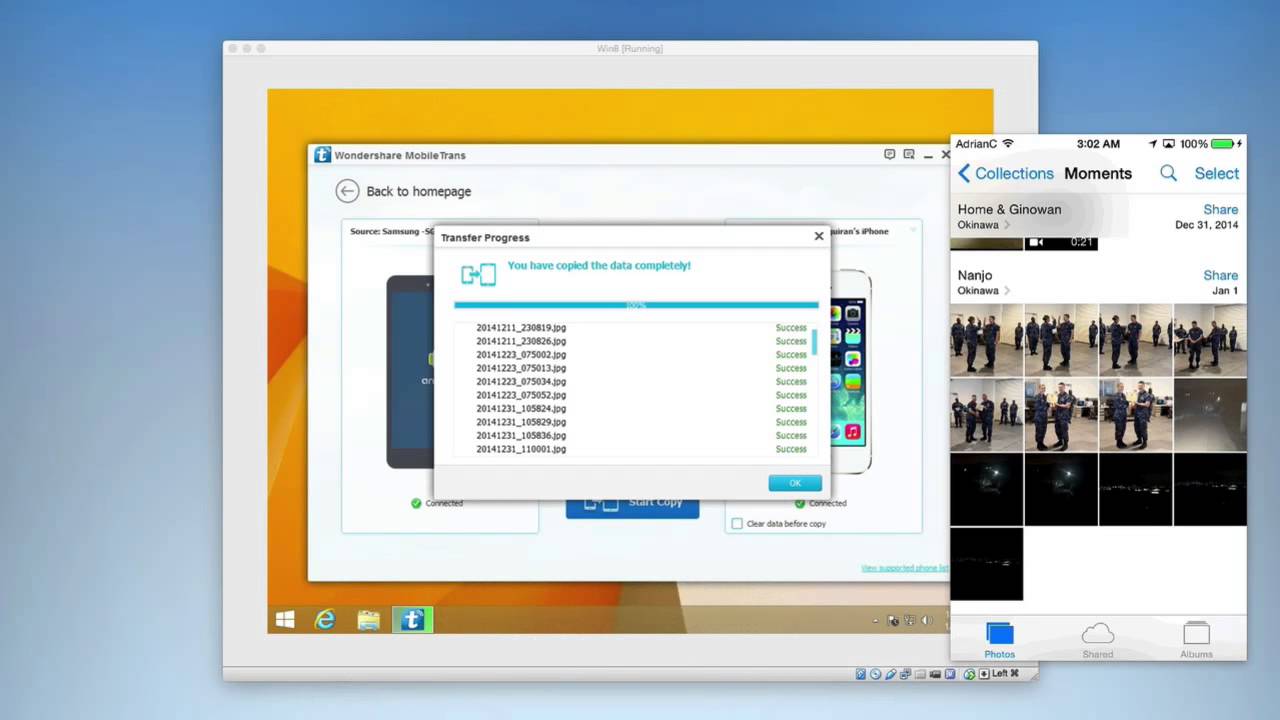1280x720 pixels.
Task: Open network tray icon
Action: point(909,620)
